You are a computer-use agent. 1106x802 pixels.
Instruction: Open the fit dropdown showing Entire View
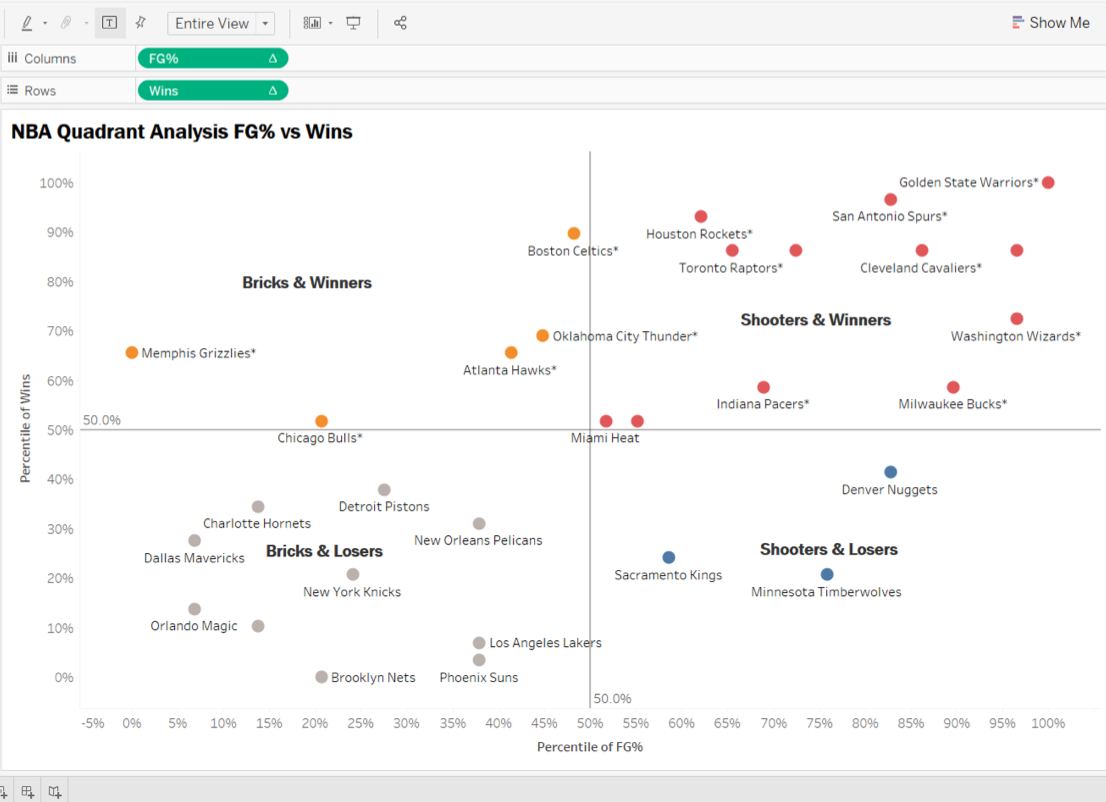click(265, 22)
